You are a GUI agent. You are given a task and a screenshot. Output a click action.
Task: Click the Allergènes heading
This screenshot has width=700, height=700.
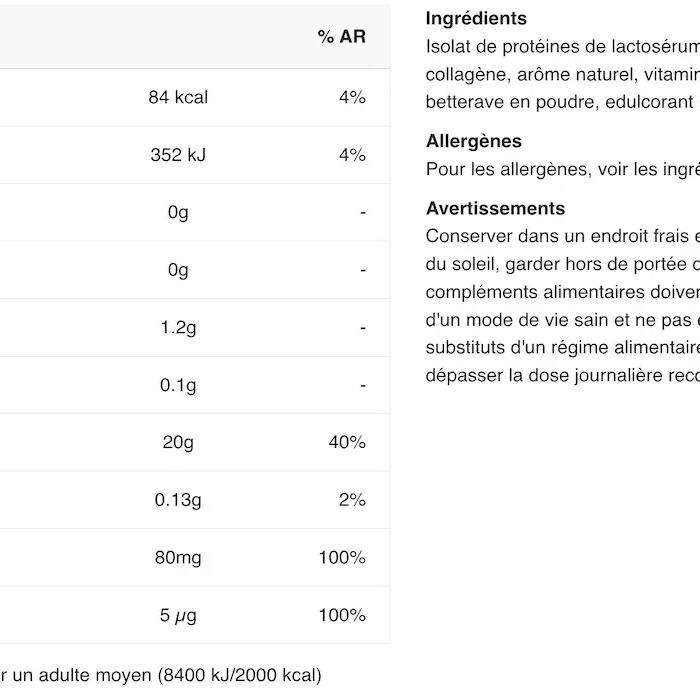tap(474, 141)
